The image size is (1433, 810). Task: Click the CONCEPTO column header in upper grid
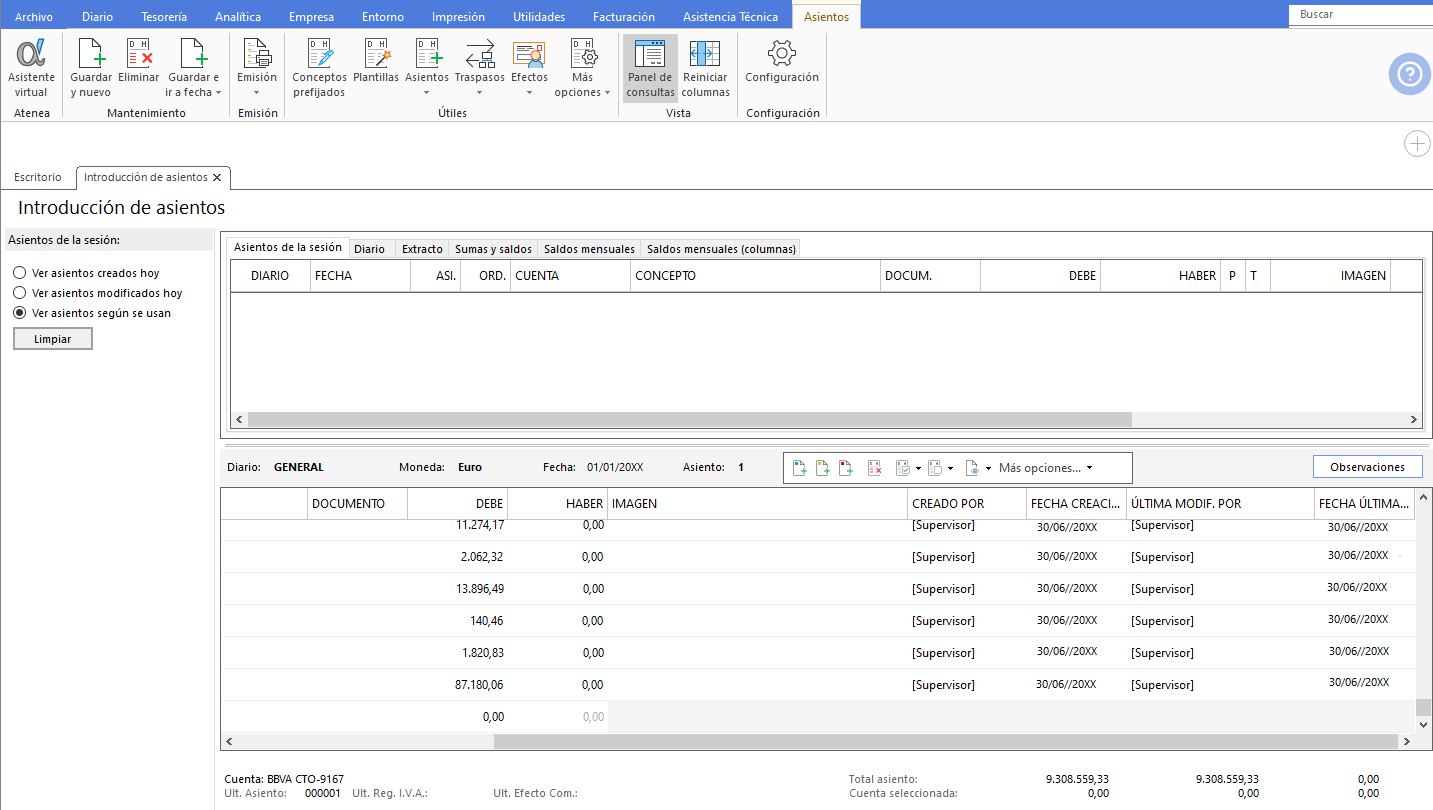pos(756,276)
